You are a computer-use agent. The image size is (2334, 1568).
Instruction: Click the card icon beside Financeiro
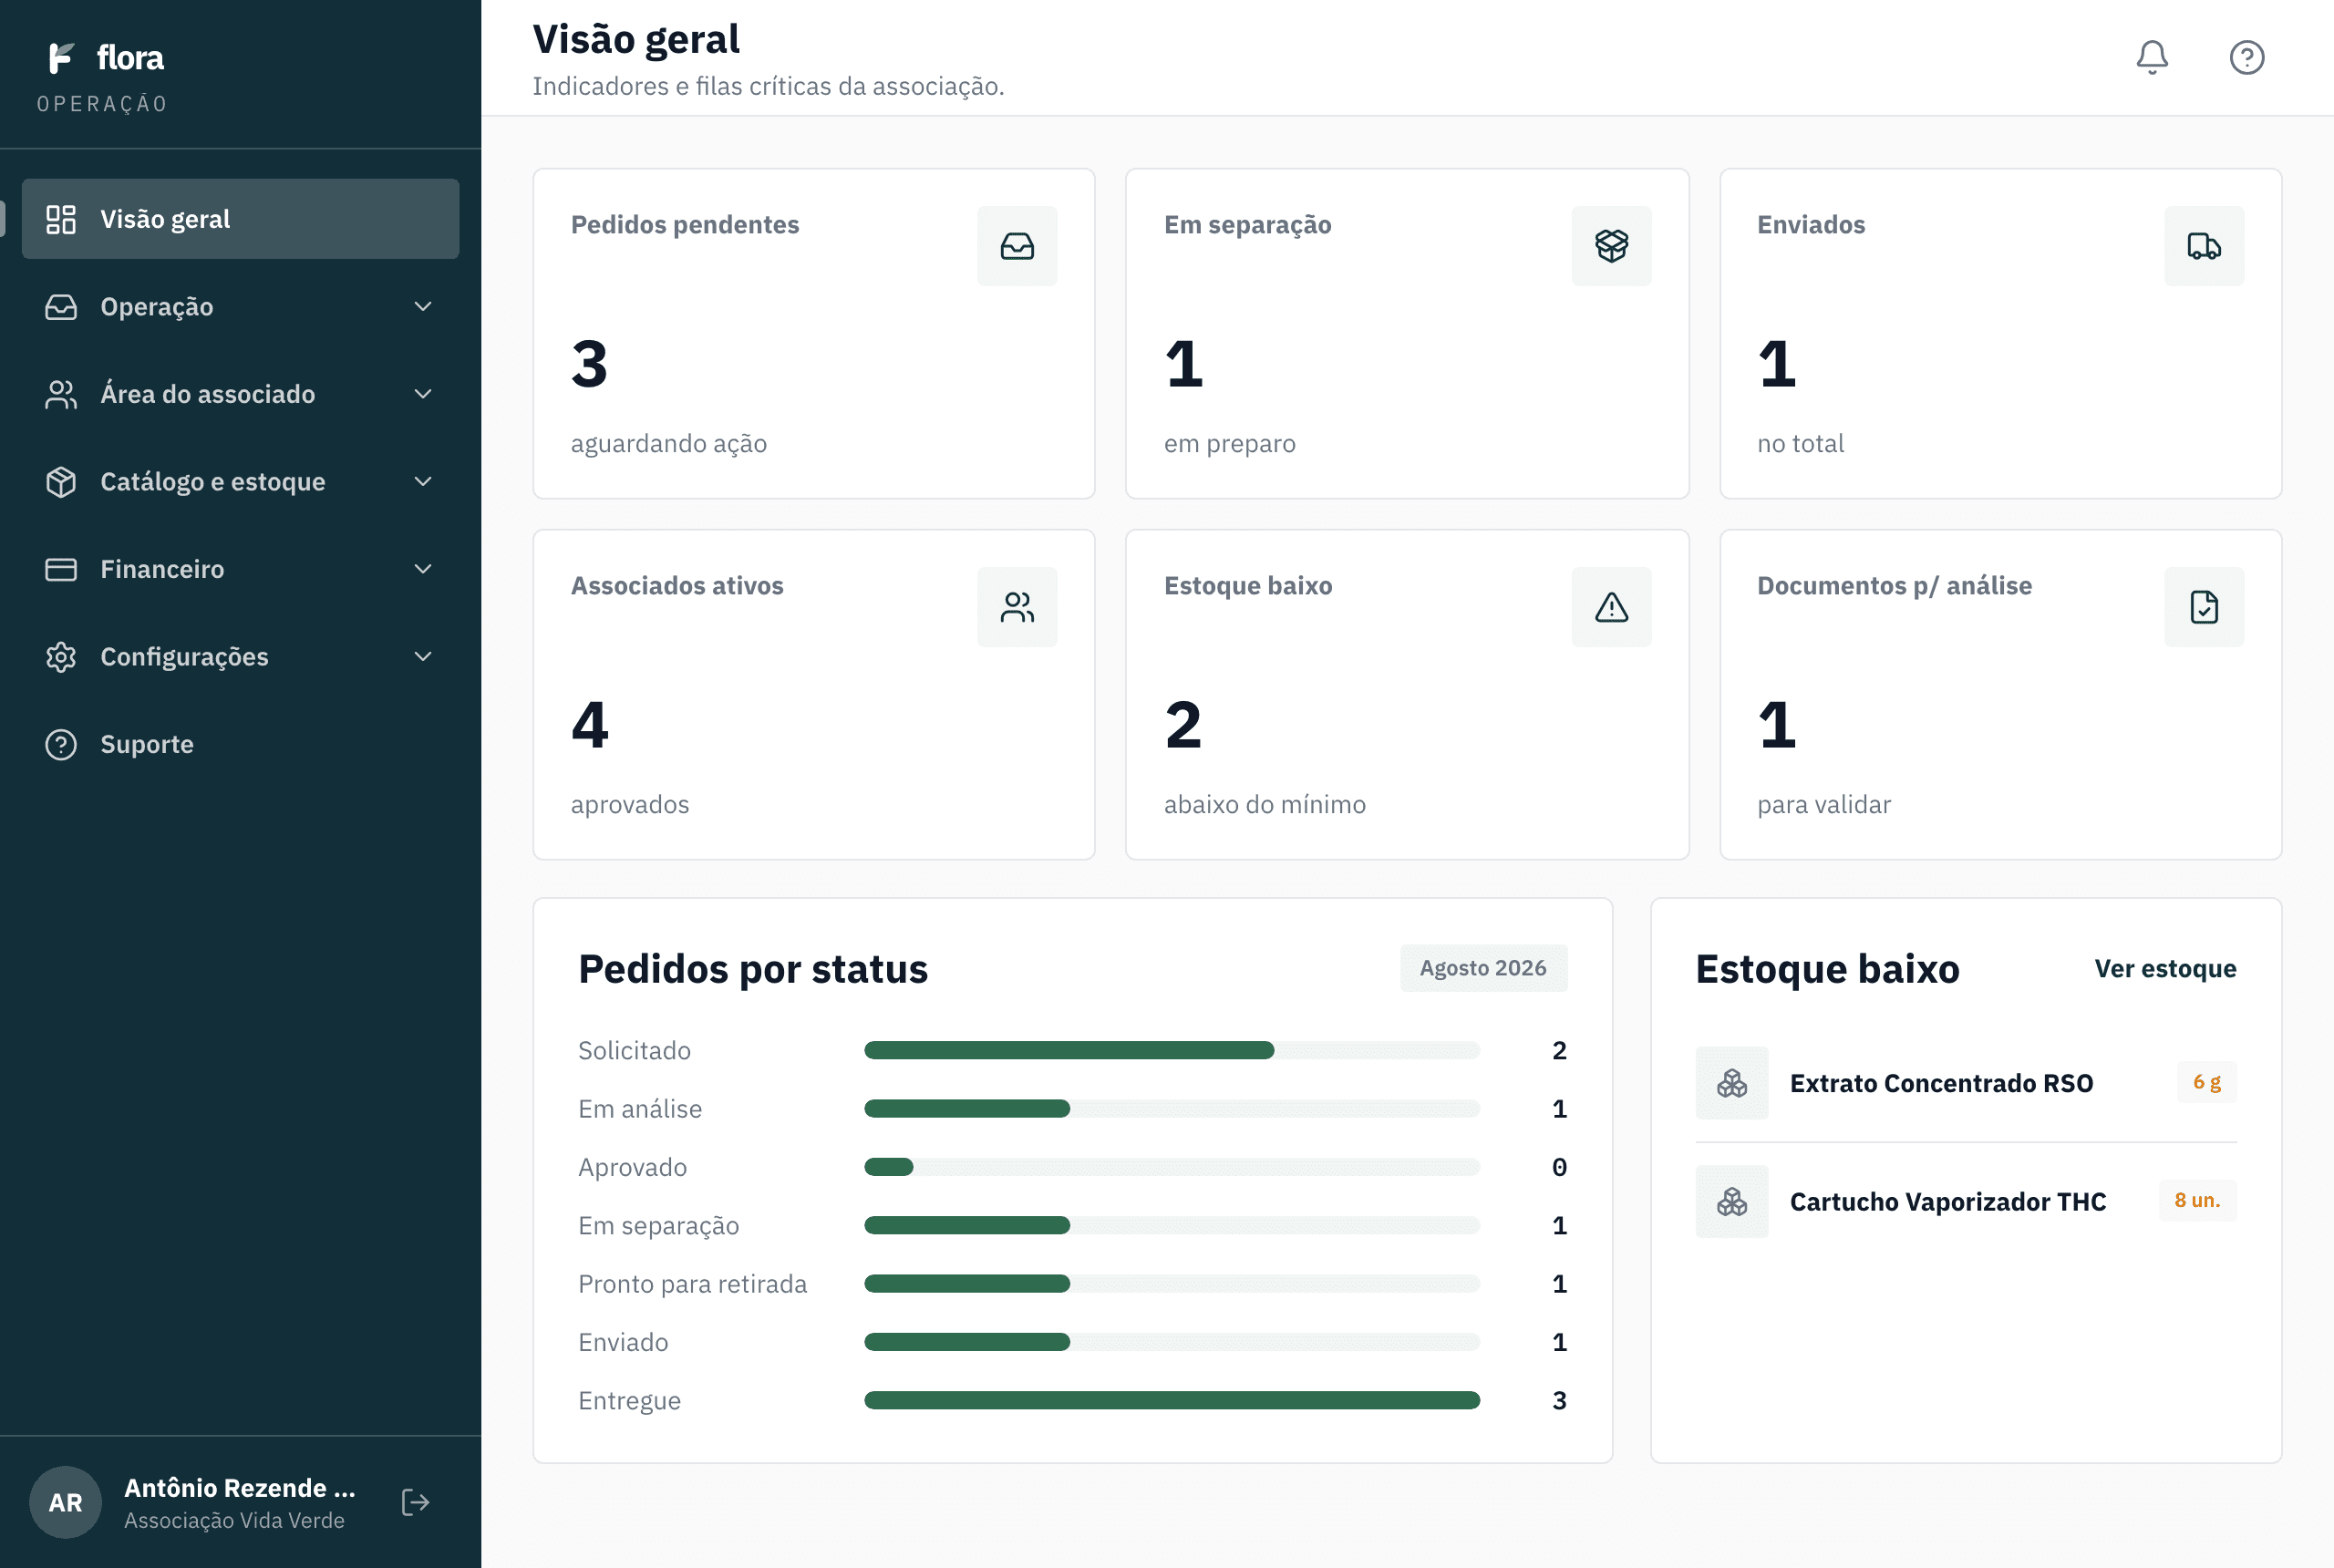(61, 569)
